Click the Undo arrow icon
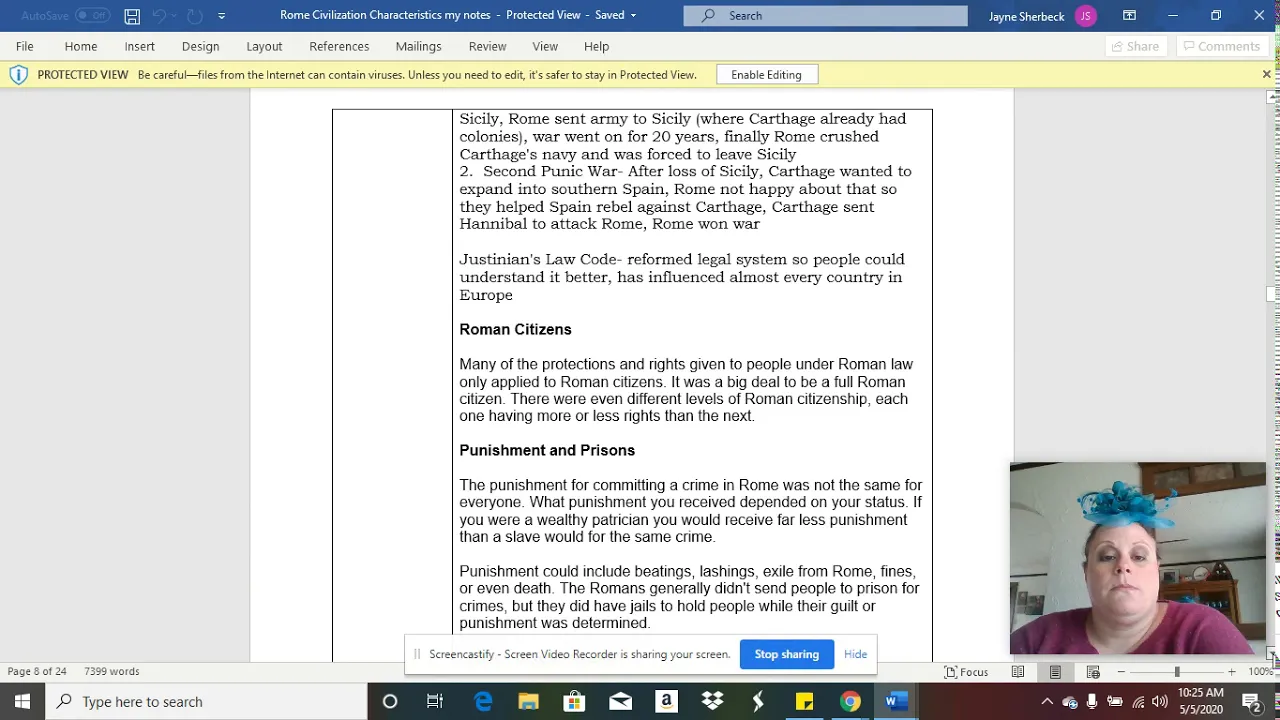Screen dimensions: 1280x720 (159, 16)
